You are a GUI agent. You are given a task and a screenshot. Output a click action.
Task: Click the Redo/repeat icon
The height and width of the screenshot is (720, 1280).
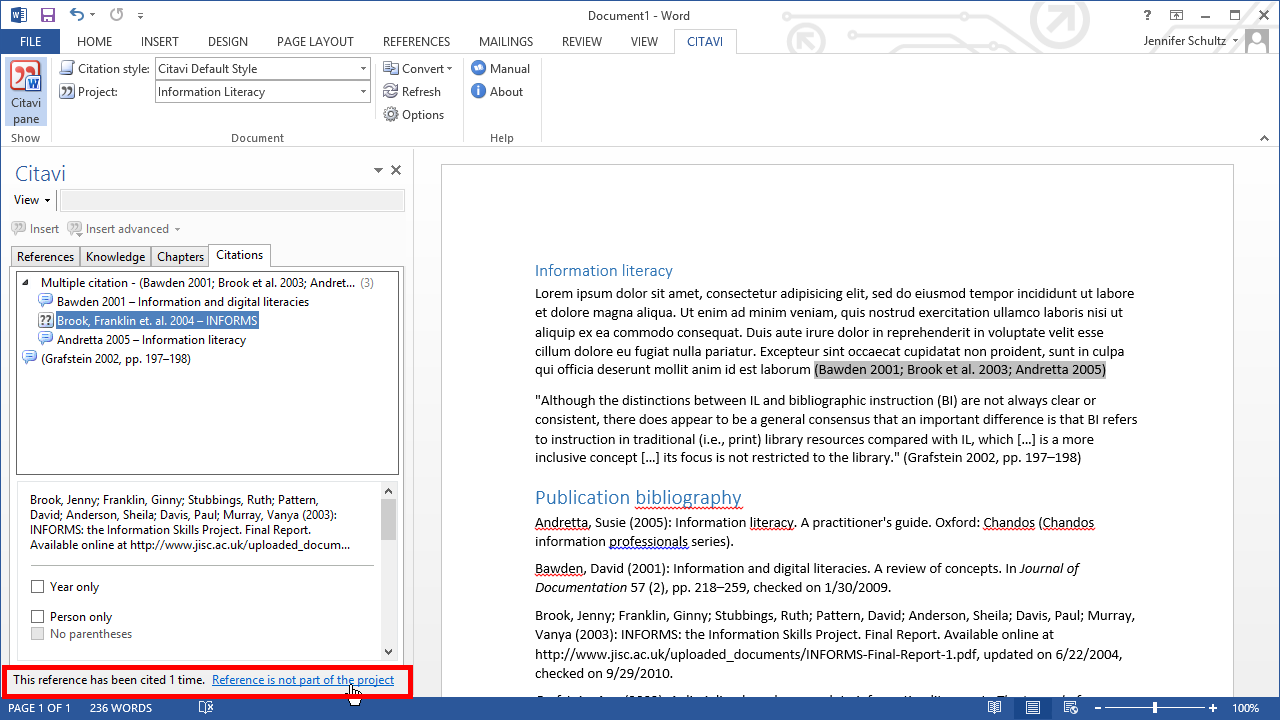pyautogui.click(x=116, y=15)
